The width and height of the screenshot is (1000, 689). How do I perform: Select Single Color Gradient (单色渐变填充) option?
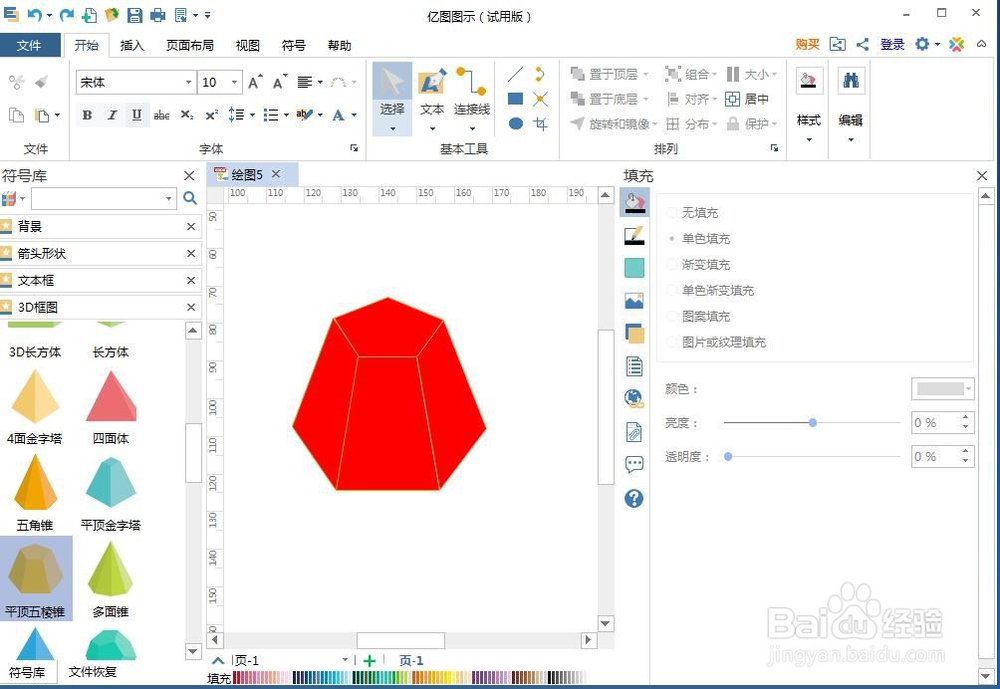(710, 290)
